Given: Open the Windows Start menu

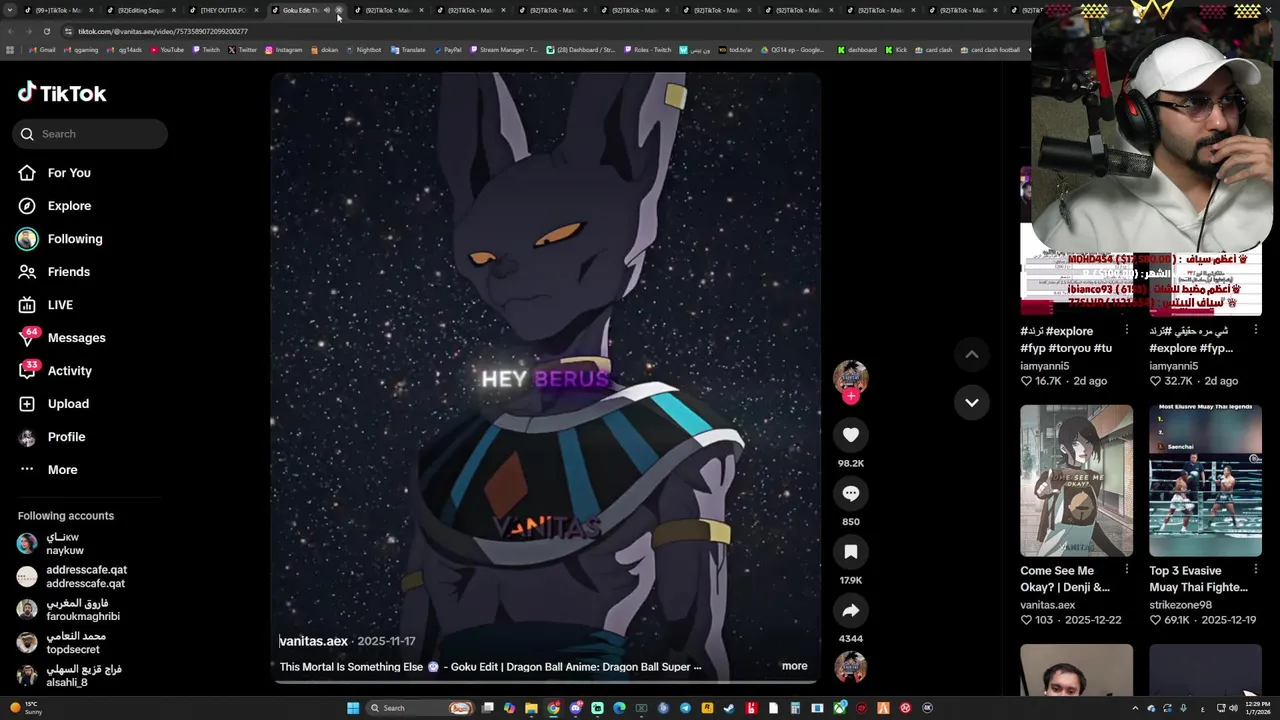Looking at the screenshot, I should tap(353, 708).
